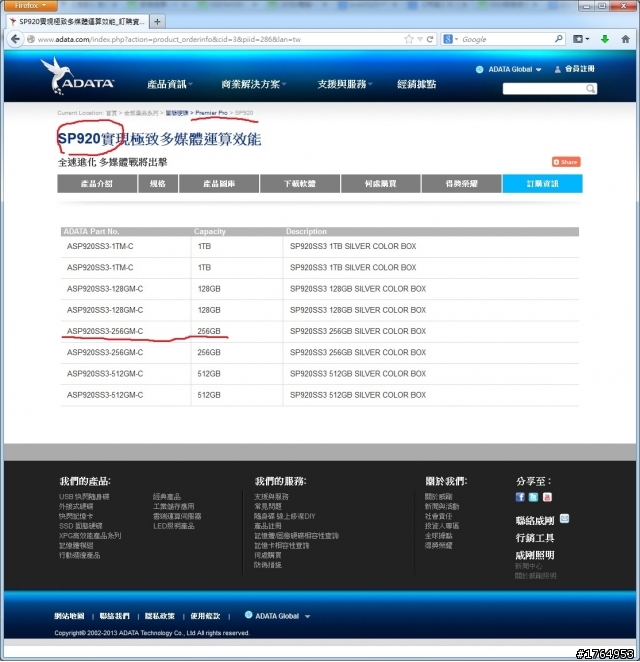Switch to the 產品圖庫 tab
The width and height of the screenshot is (640, 662).
click(x=219, y=184)
